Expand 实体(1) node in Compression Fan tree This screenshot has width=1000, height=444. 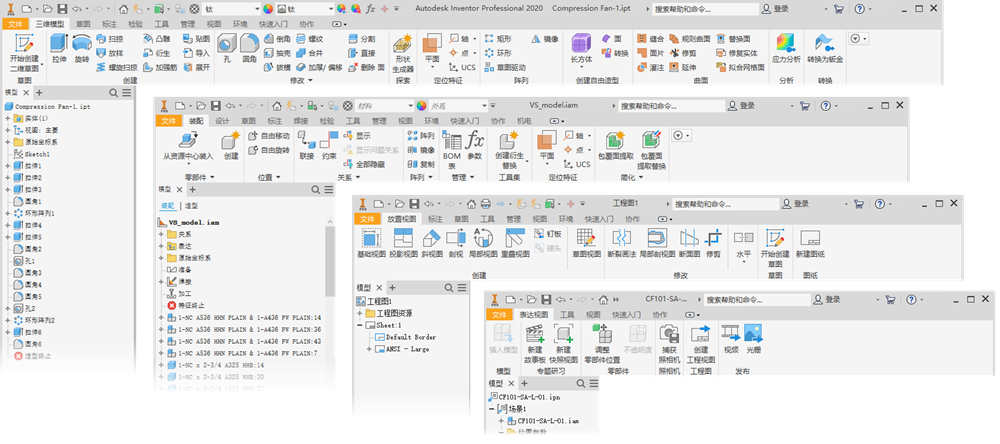[x=7, y=118]
